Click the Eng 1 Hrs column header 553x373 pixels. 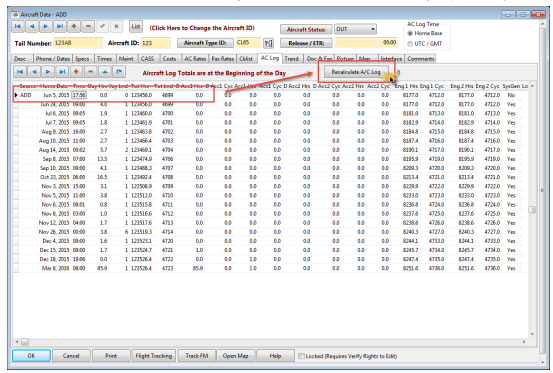[x=406, y=86]
